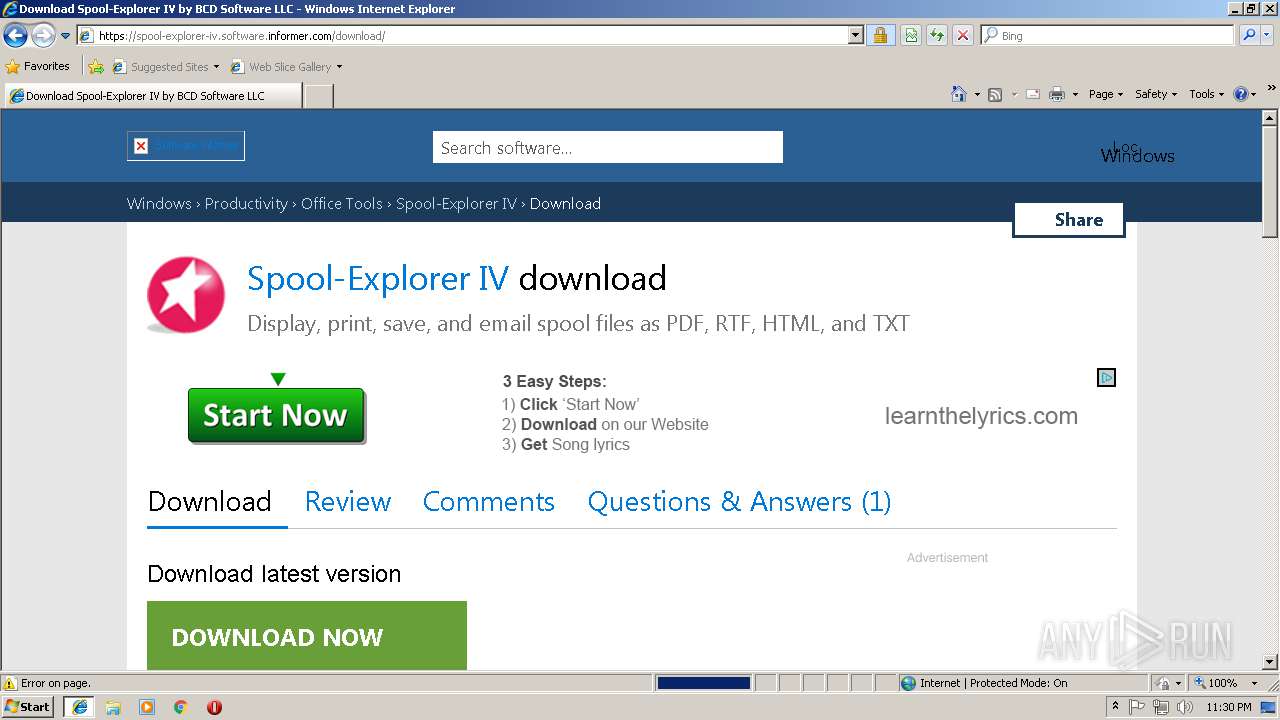Viewport: 1280px width, 720px height.
Task: Click the DOWNLOAD NOW button
Action: pos(307,636)
